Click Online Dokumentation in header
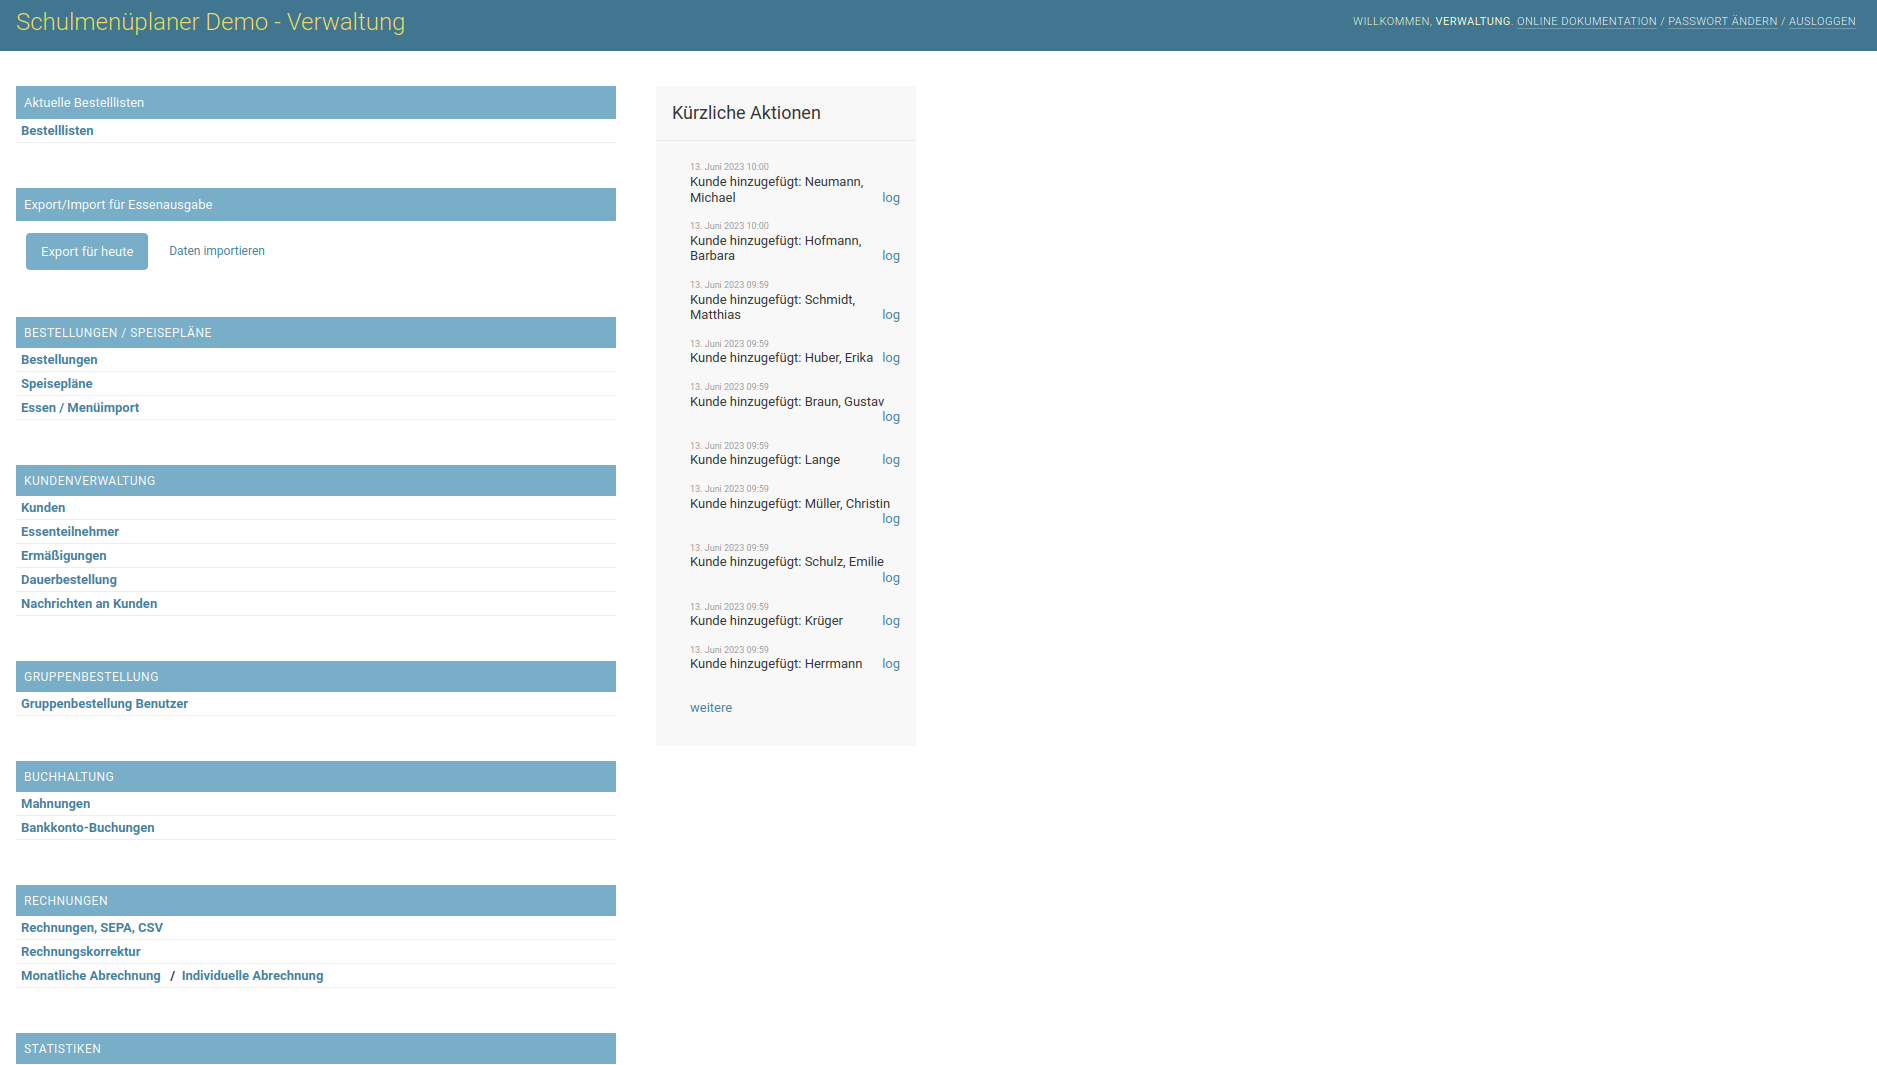Viewport: 1877px width, 1065px height. coord(1586,22)
